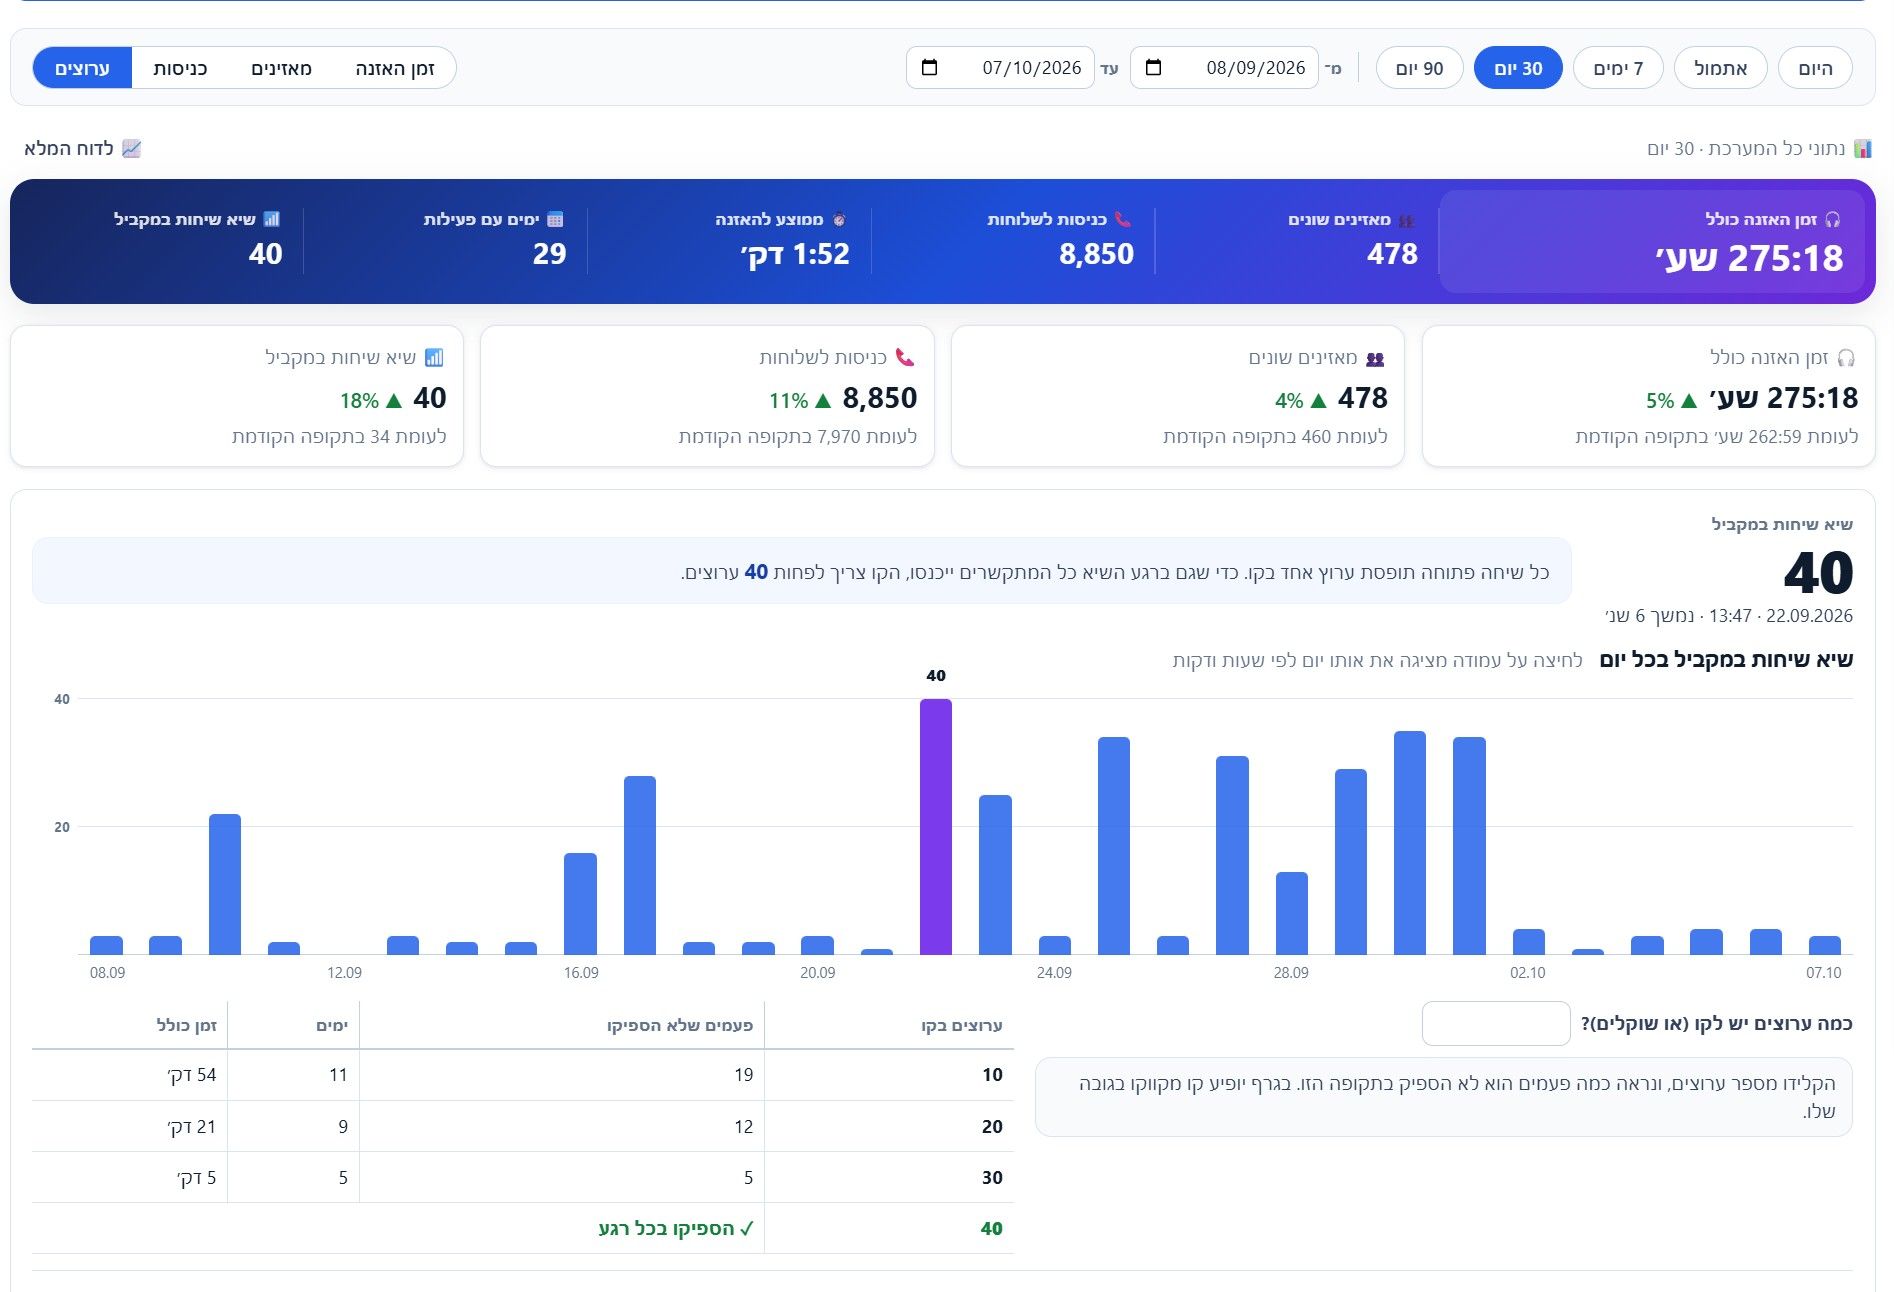Click people icon on מאזינים שונים card
This screenshot has width=1894, height=1292.
coord(1375,358)
